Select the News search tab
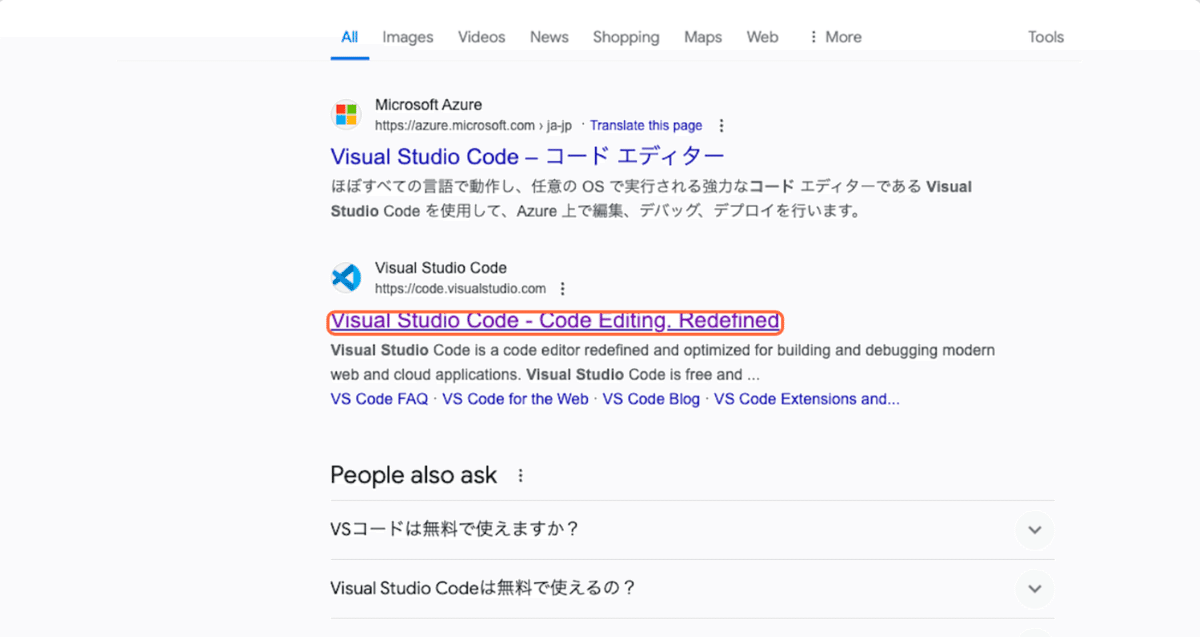This screenshot has height=637, width=1200. [x=549, y=36]
